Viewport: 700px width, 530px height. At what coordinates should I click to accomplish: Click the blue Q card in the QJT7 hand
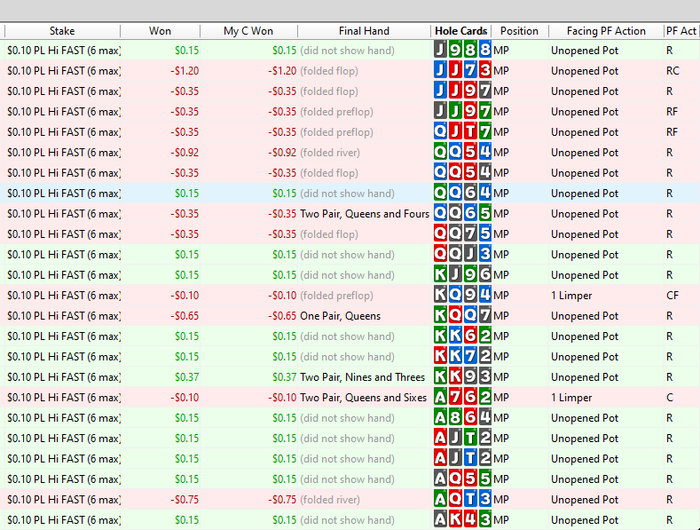[x=440, y=132]
